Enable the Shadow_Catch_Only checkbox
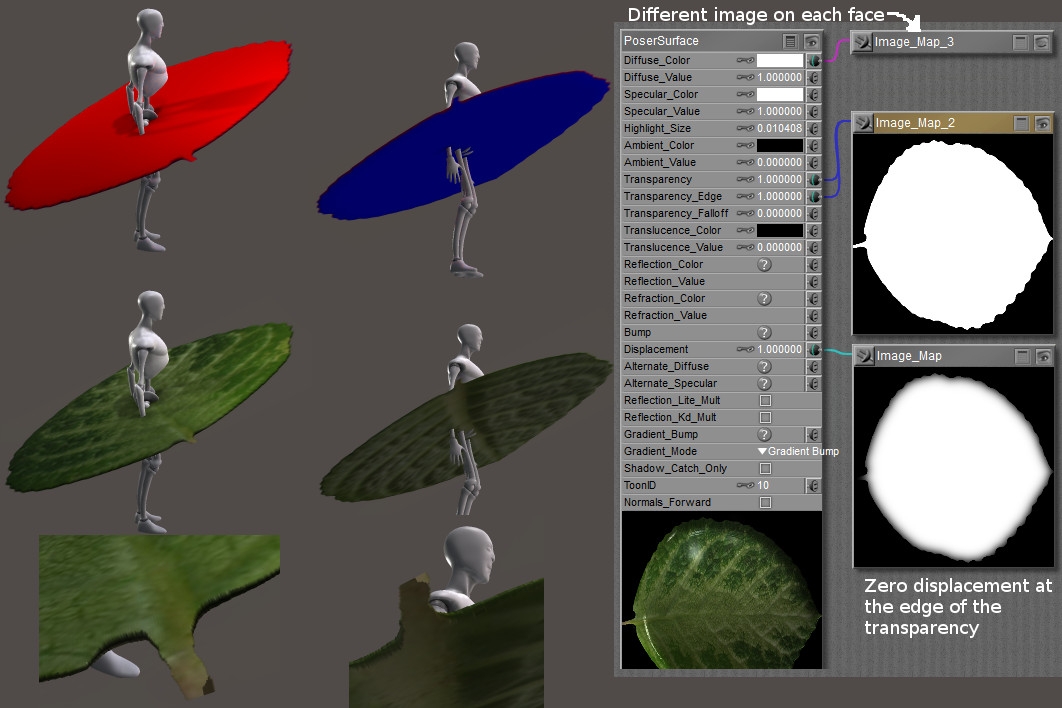 coord(765,468)
